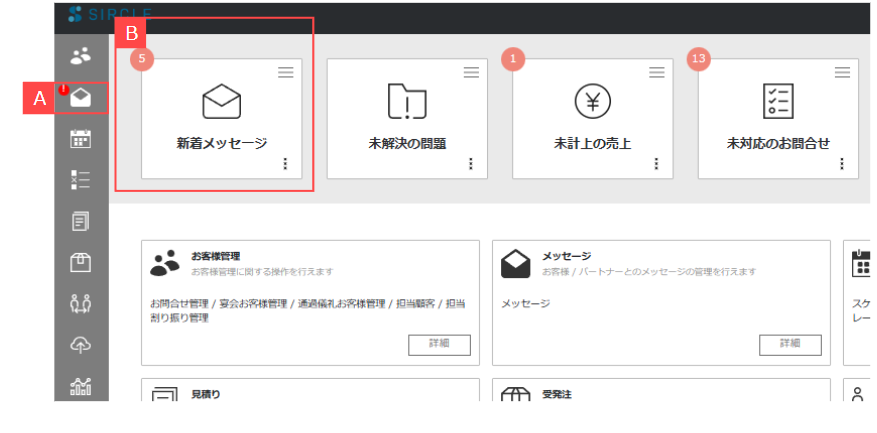Open the 新着メッセージ card
Viewport: 877px width, 433px height.
coord(222,118)
